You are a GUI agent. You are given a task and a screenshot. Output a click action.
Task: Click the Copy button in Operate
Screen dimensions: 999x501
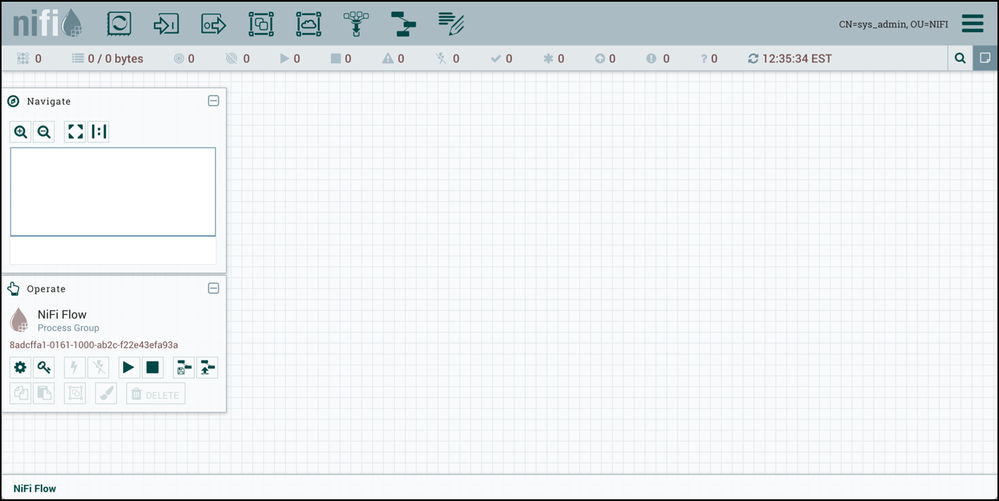coord(20,393)
